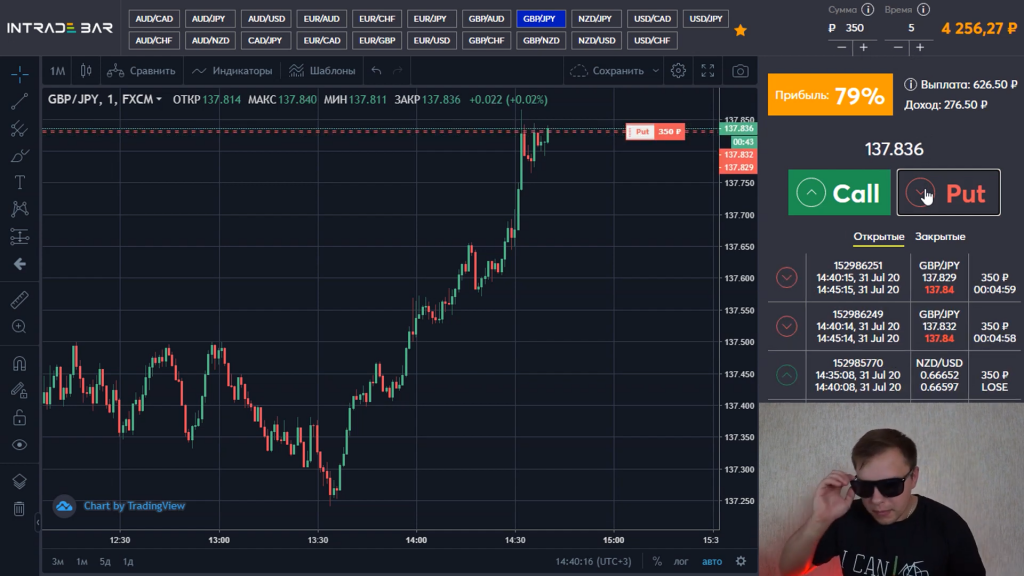Expand the GBP/JPY FXCM symbol dropdown
The height and width of the screenshot is (576, 1024).
158,100
